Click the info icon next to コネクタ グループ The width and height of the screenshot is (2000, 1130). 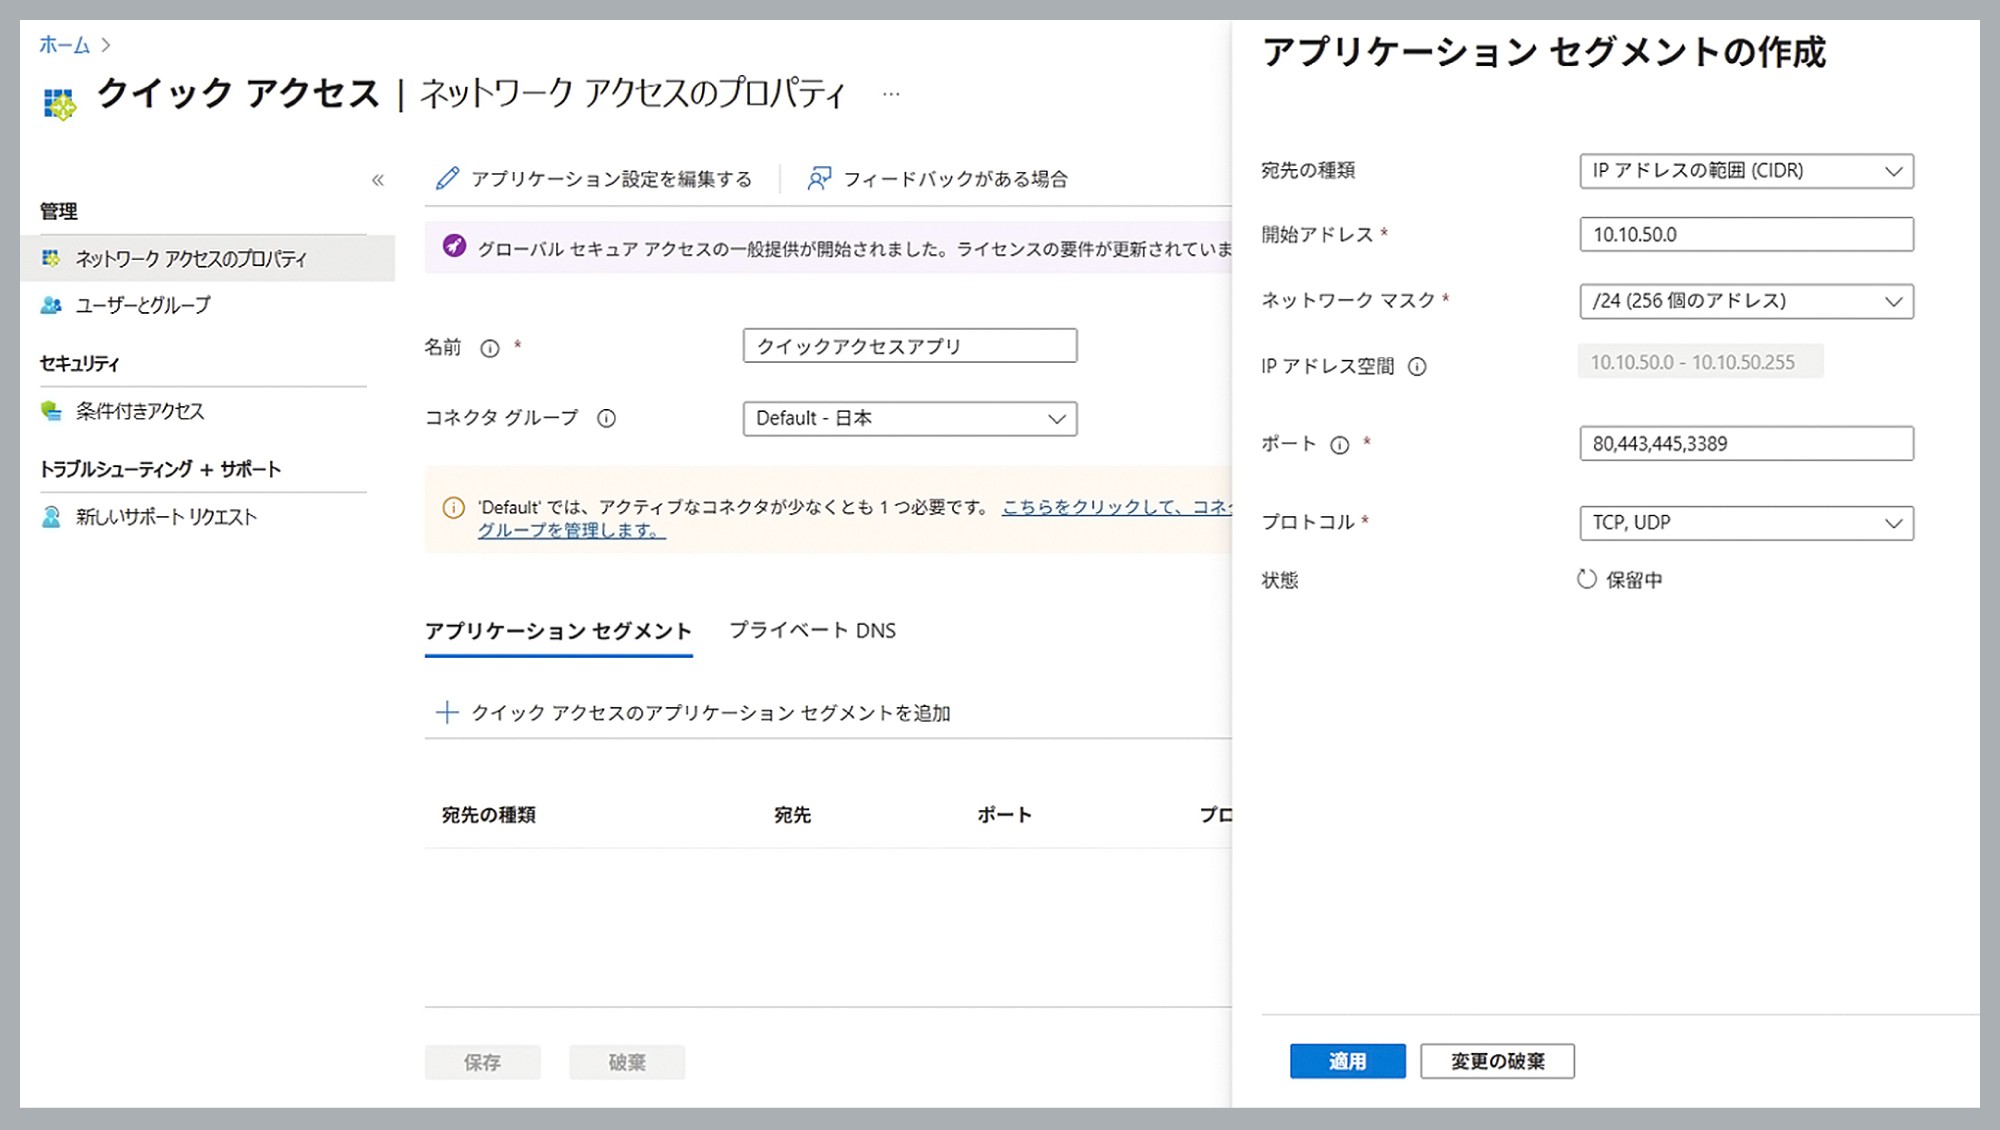pyautogui.click(x=605, y=420)
